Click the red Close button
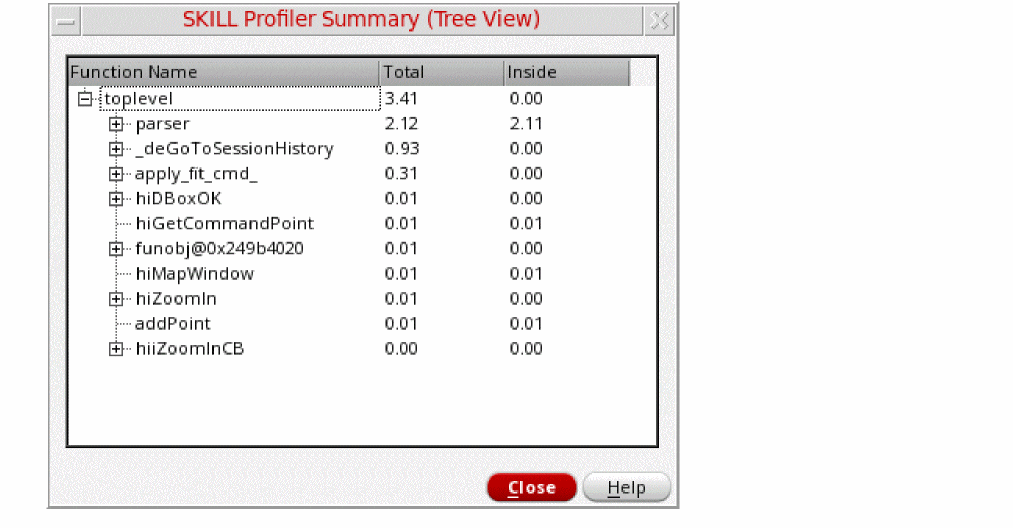Image resolution: width=1013 pixels, height=528 pixels. click(532, 487)
